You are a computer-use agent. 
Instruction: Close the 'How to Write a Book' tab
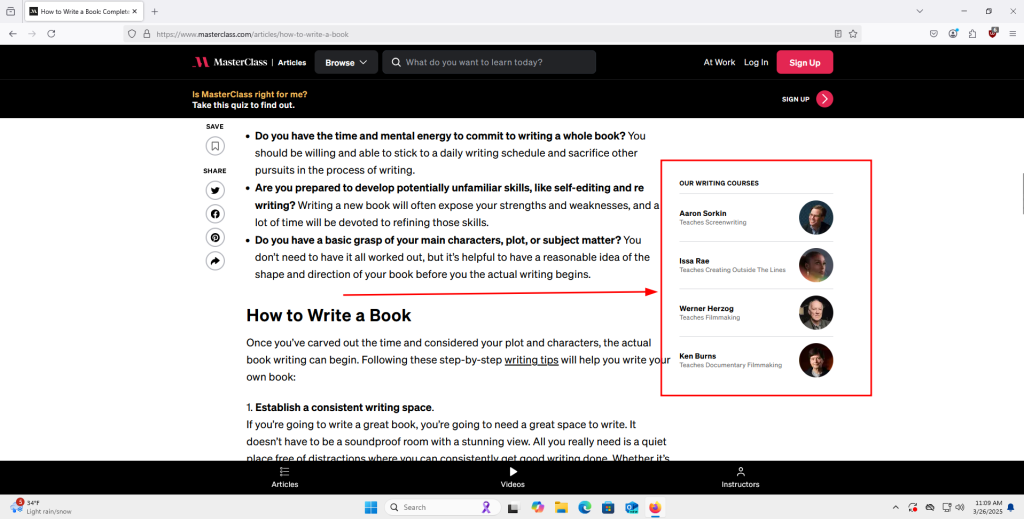[x=135, y=11]
